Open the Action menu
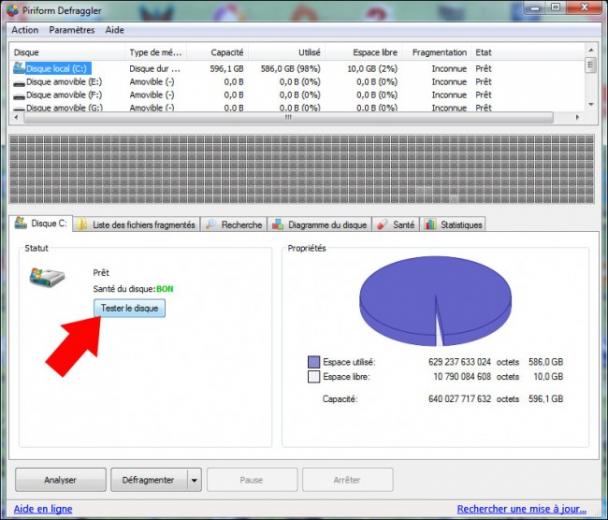 click(25, 30)
